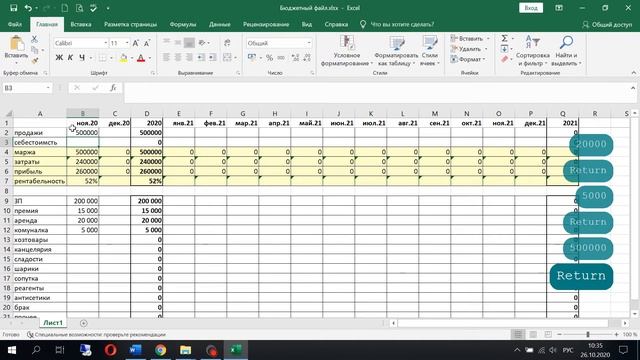Open Google Chrome from the taskbar
Viewport: 640px width, 360px height.
tap(160, 350)
